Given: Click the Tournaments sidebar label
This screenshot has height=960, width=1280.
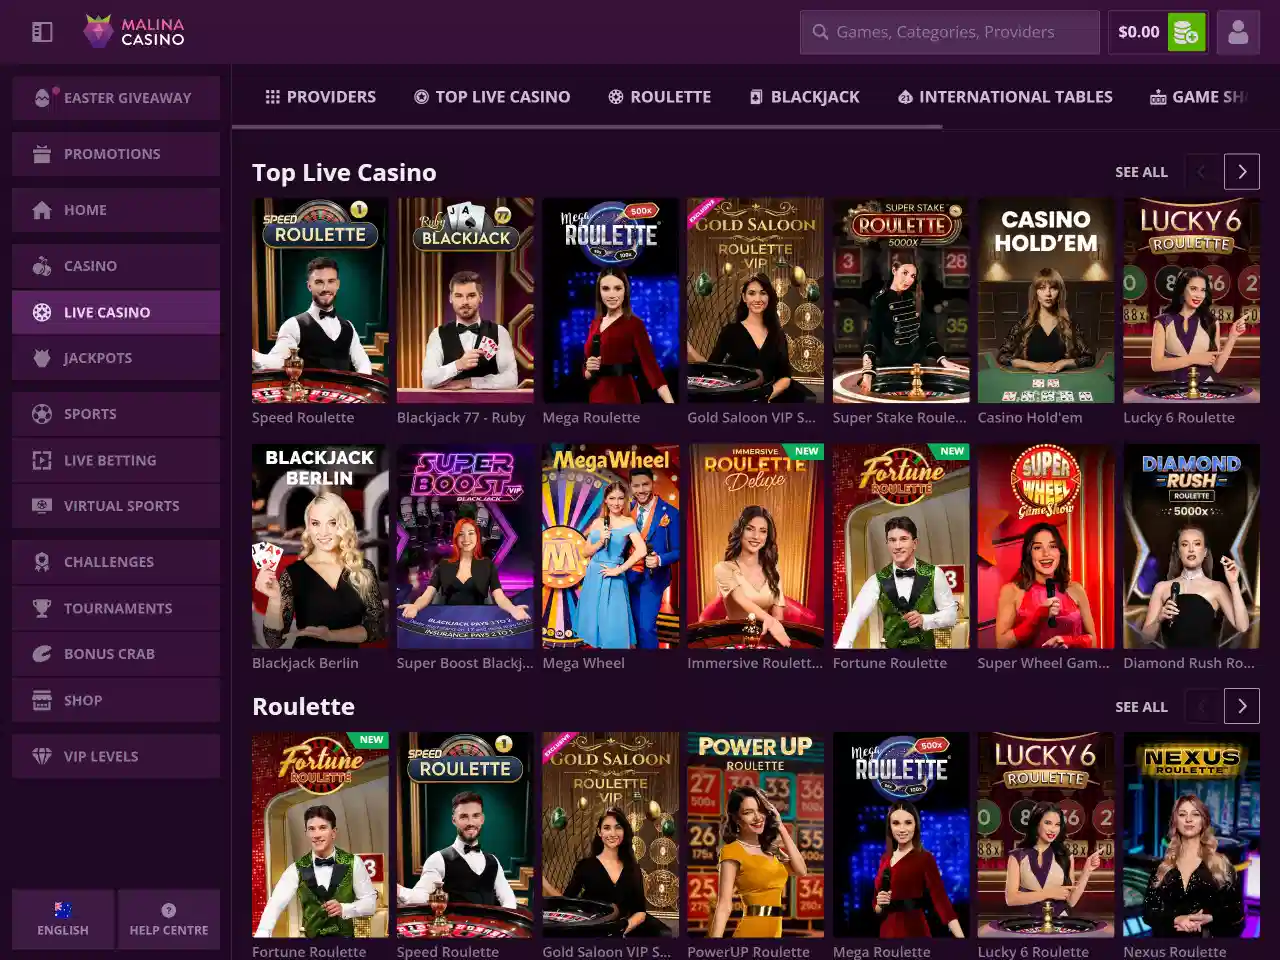Looking at the screenshot, I should pos(118,608).
